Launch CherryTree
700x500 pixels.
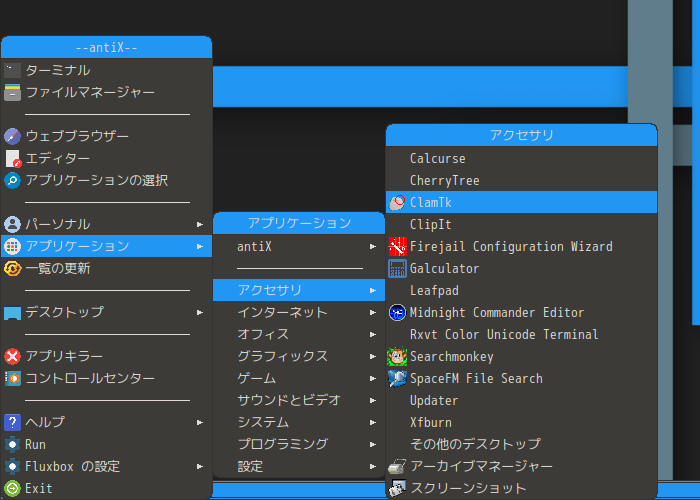click(521, 180)
